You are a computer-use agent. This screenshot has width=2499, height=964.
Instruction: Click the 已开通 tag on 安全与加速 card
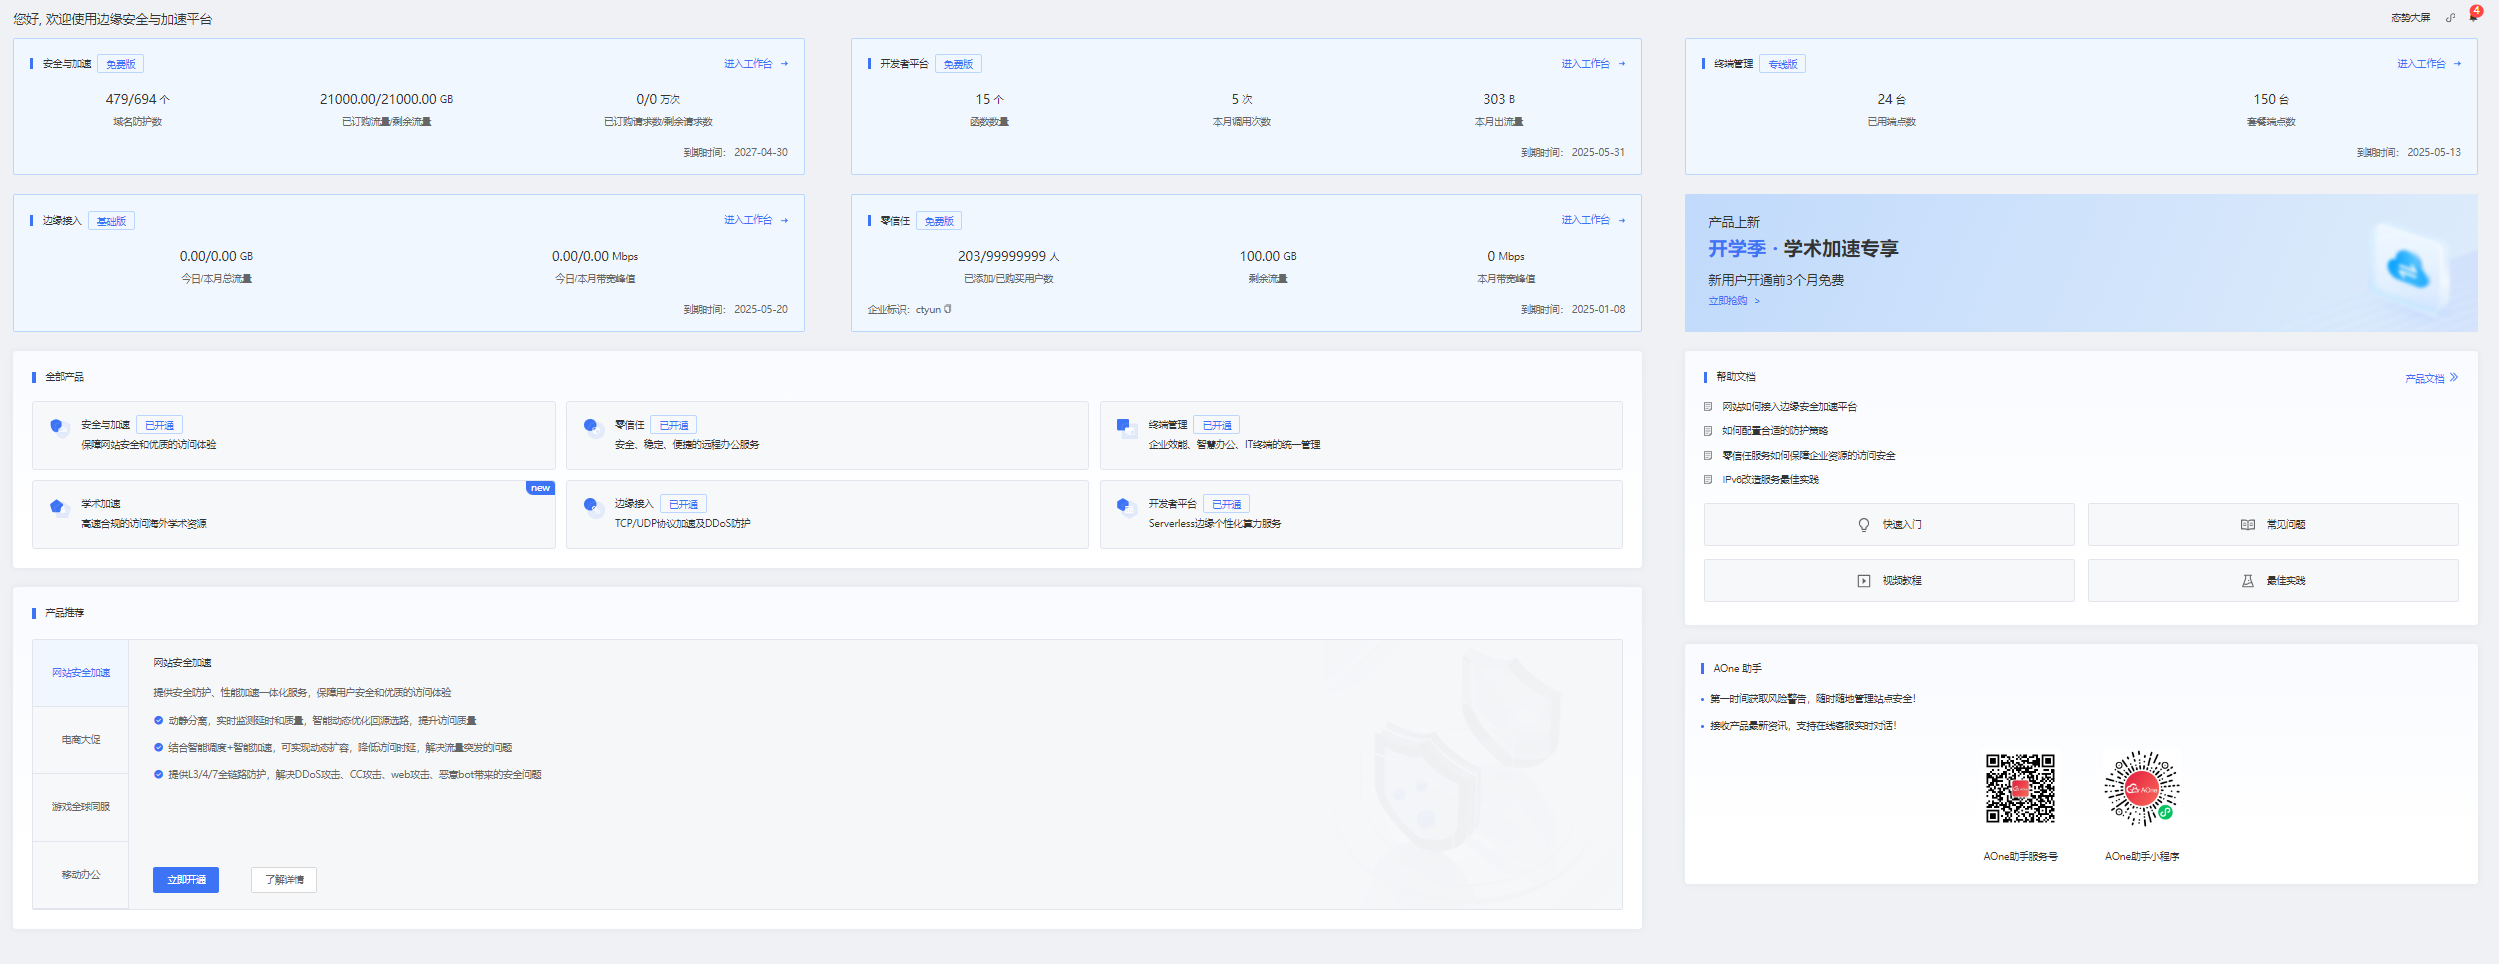[x=159, y=426]
